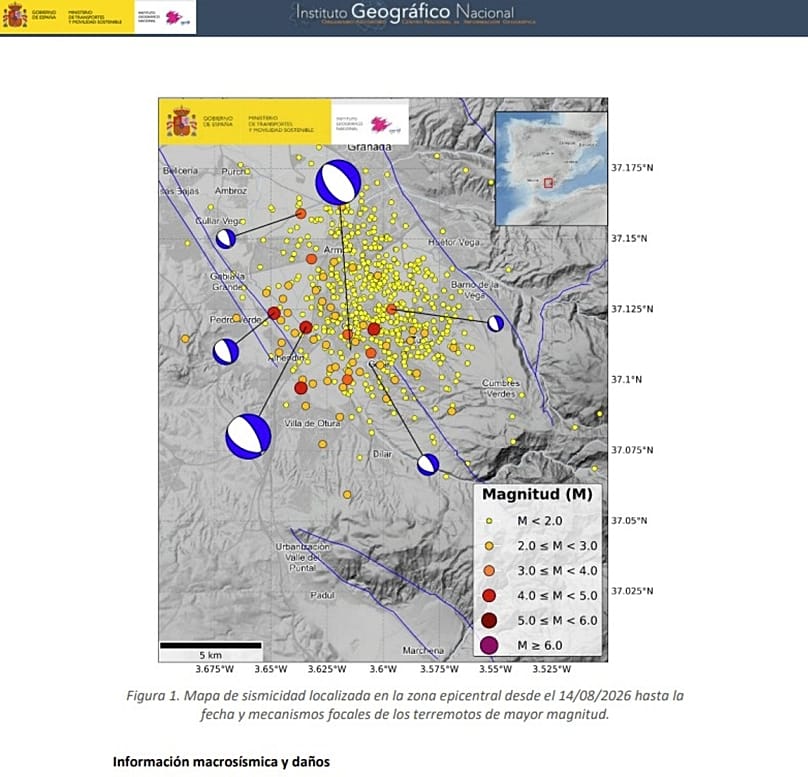
Task: Click the Padul place label
Action: pyautogui.click(x=322, y=595)
